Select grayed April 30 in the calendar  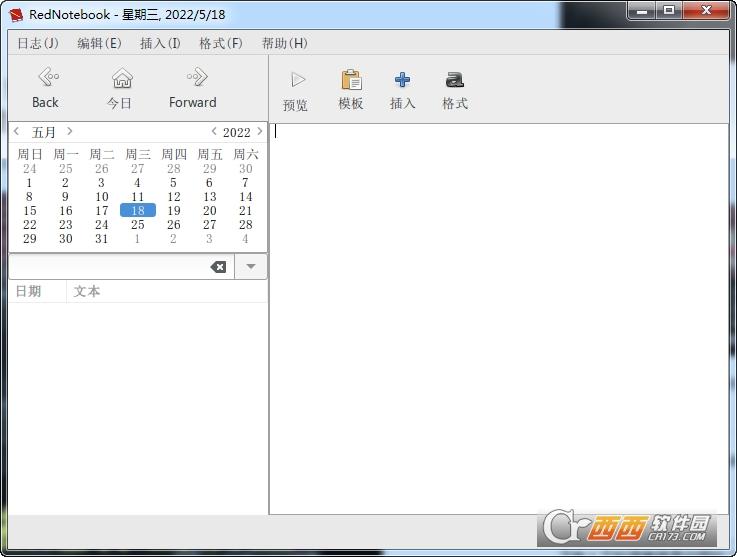coord(245,168)
